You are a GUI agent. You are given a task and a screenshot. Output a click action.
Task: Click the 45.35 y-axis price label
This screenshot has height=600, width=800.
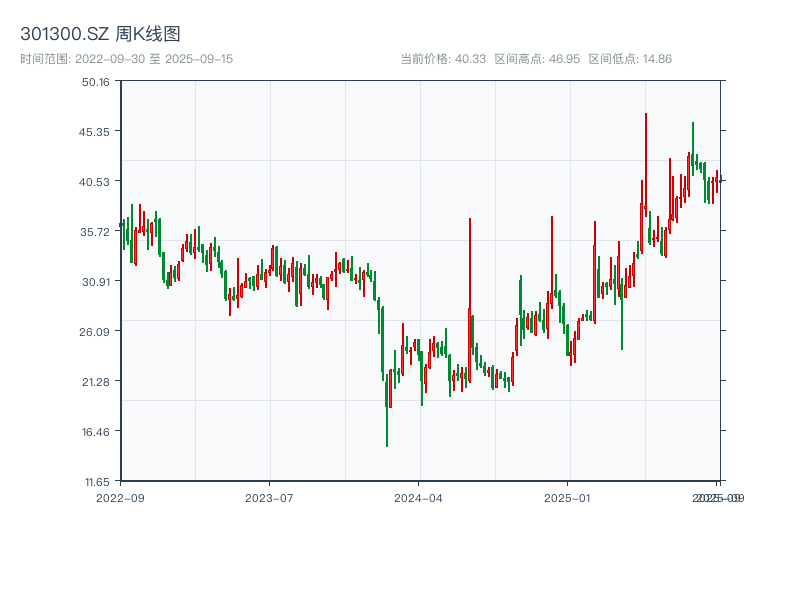click(x=96, y=131)
